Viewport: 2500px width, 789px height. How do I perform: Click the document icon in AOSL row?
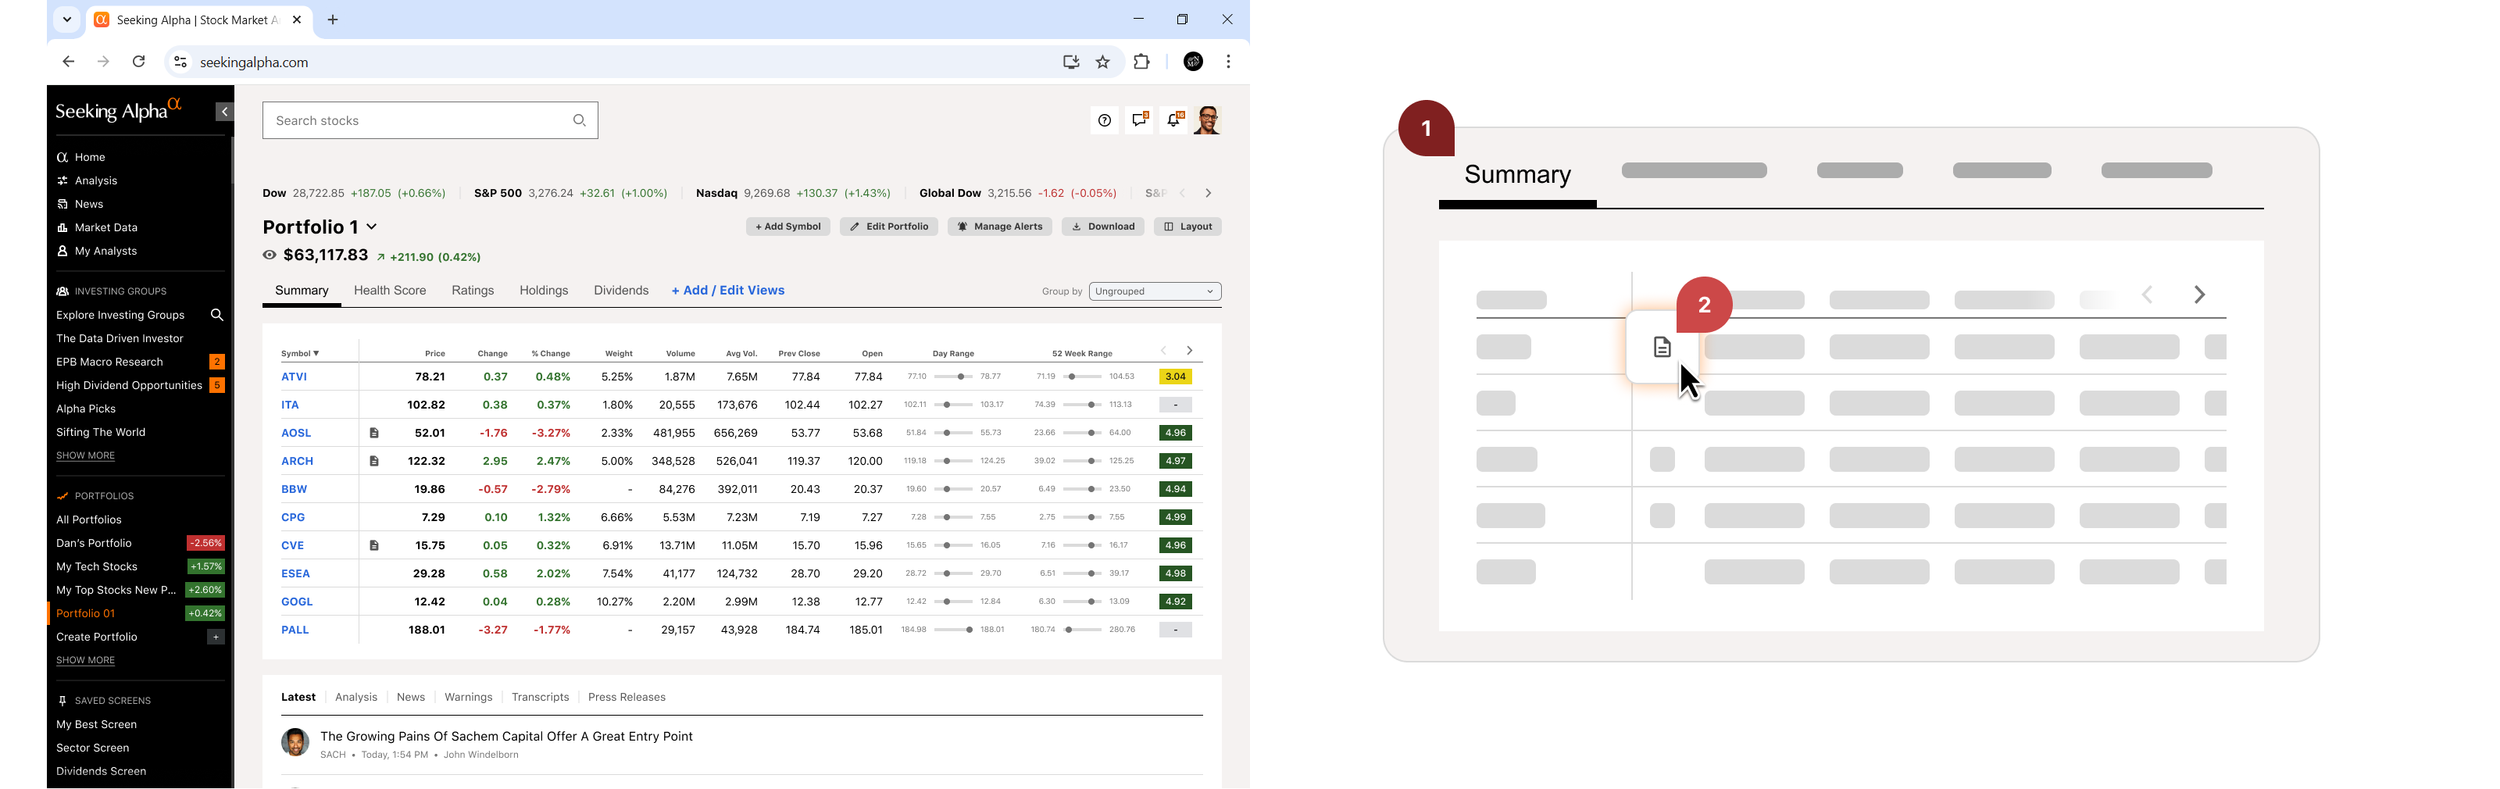click(374, 433)
